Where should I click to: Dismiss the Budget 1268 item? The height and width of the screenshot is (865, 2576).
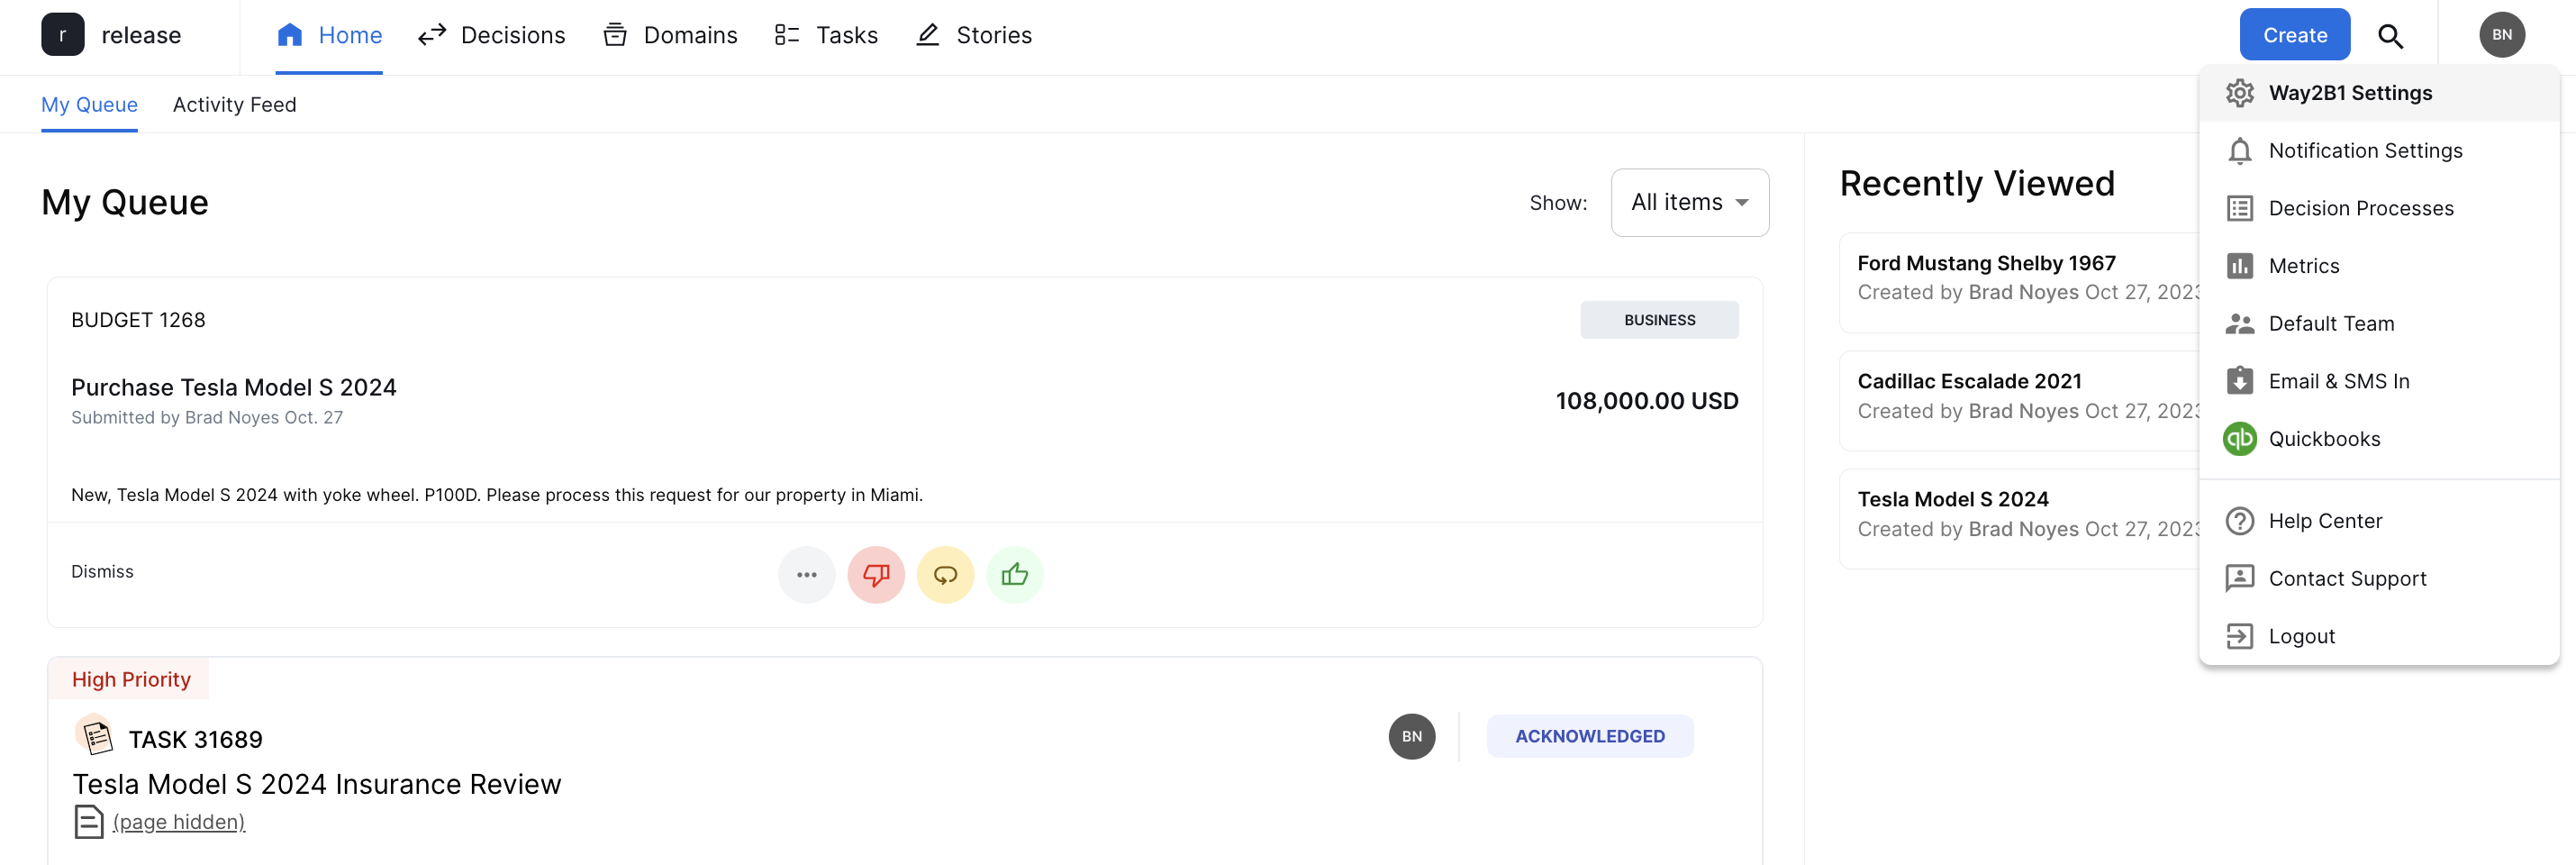point(102,572)
